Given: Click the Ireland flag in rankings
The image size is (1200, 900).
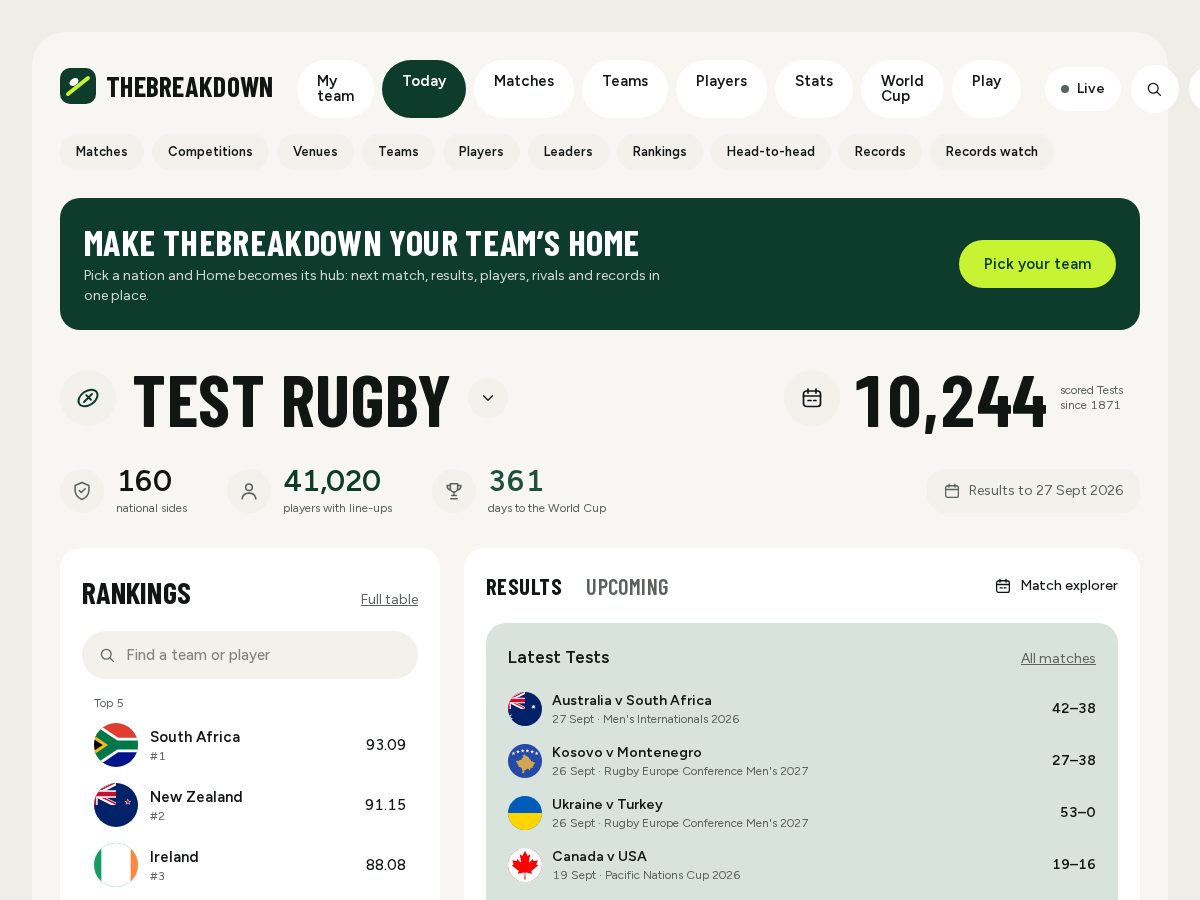Looking at the screenshot, I should pos(116,865).
